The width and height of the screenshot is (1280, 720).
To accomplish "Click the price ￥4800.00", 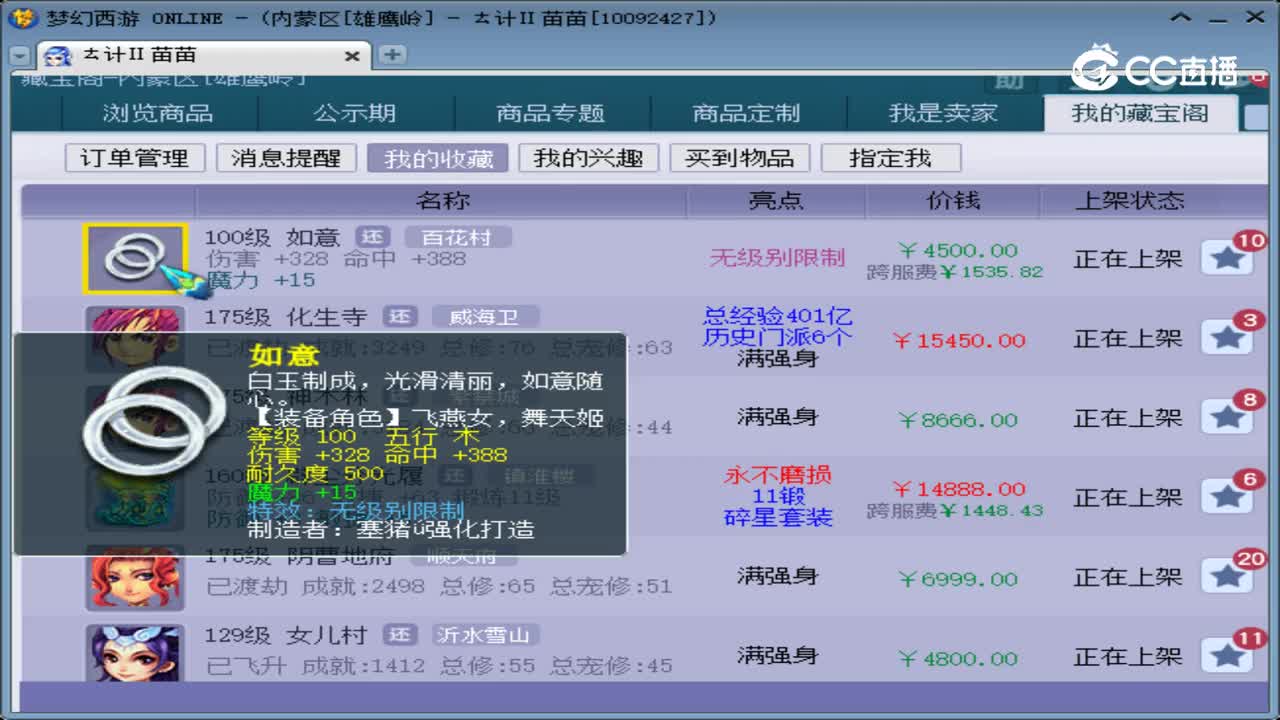I will (957, 659).
